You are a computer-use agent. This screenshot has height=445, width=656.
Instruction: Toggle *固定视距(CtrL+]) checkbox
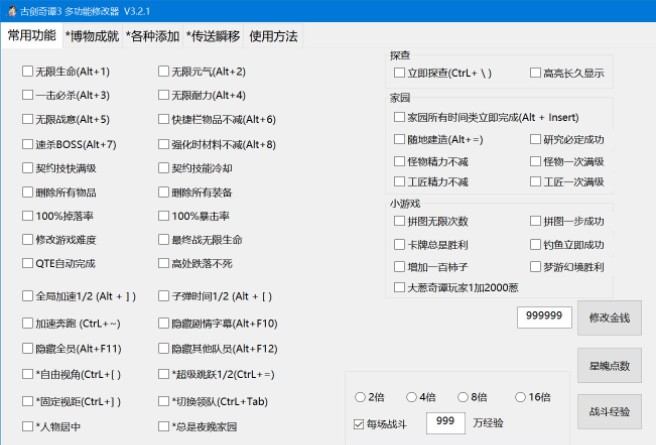tap(28, 401)
